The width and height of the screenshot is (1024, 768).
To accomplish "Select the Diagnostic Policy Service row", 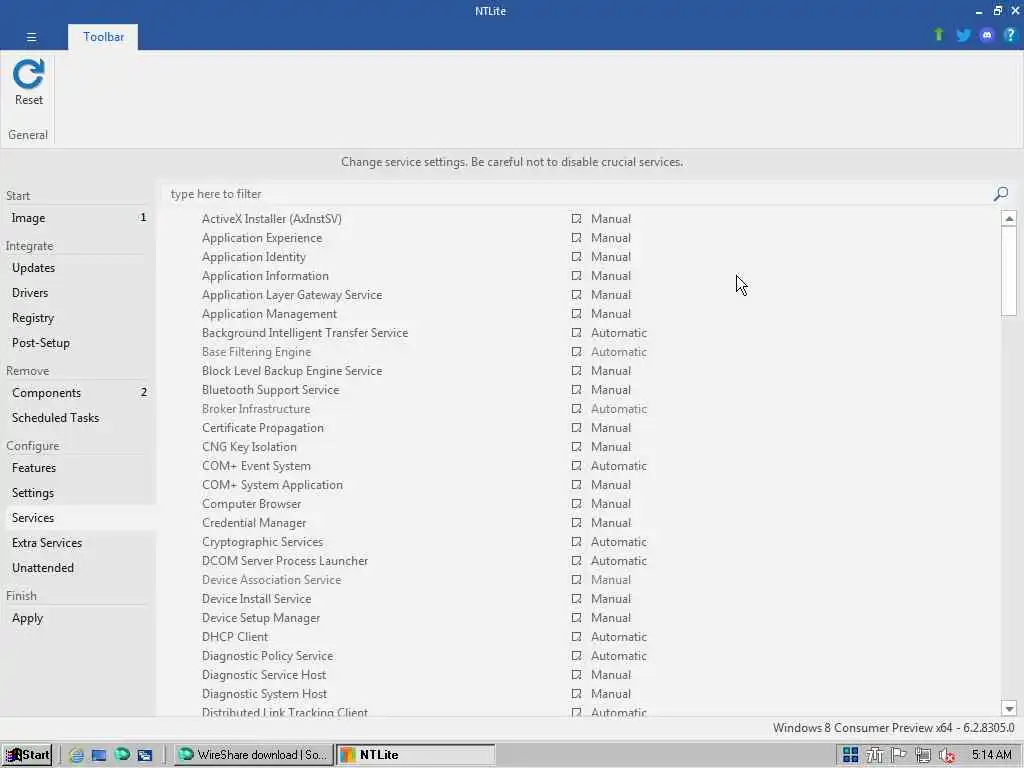I will tap(581, 656).
